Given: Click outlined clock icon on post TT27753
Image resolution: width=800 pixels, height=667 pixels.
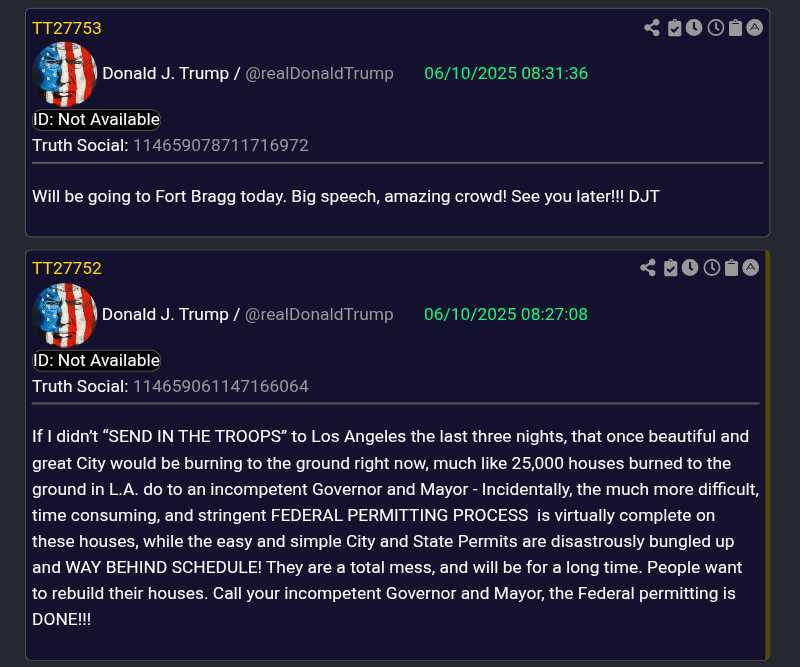Looking at the screenshot, I should (715, 28).
